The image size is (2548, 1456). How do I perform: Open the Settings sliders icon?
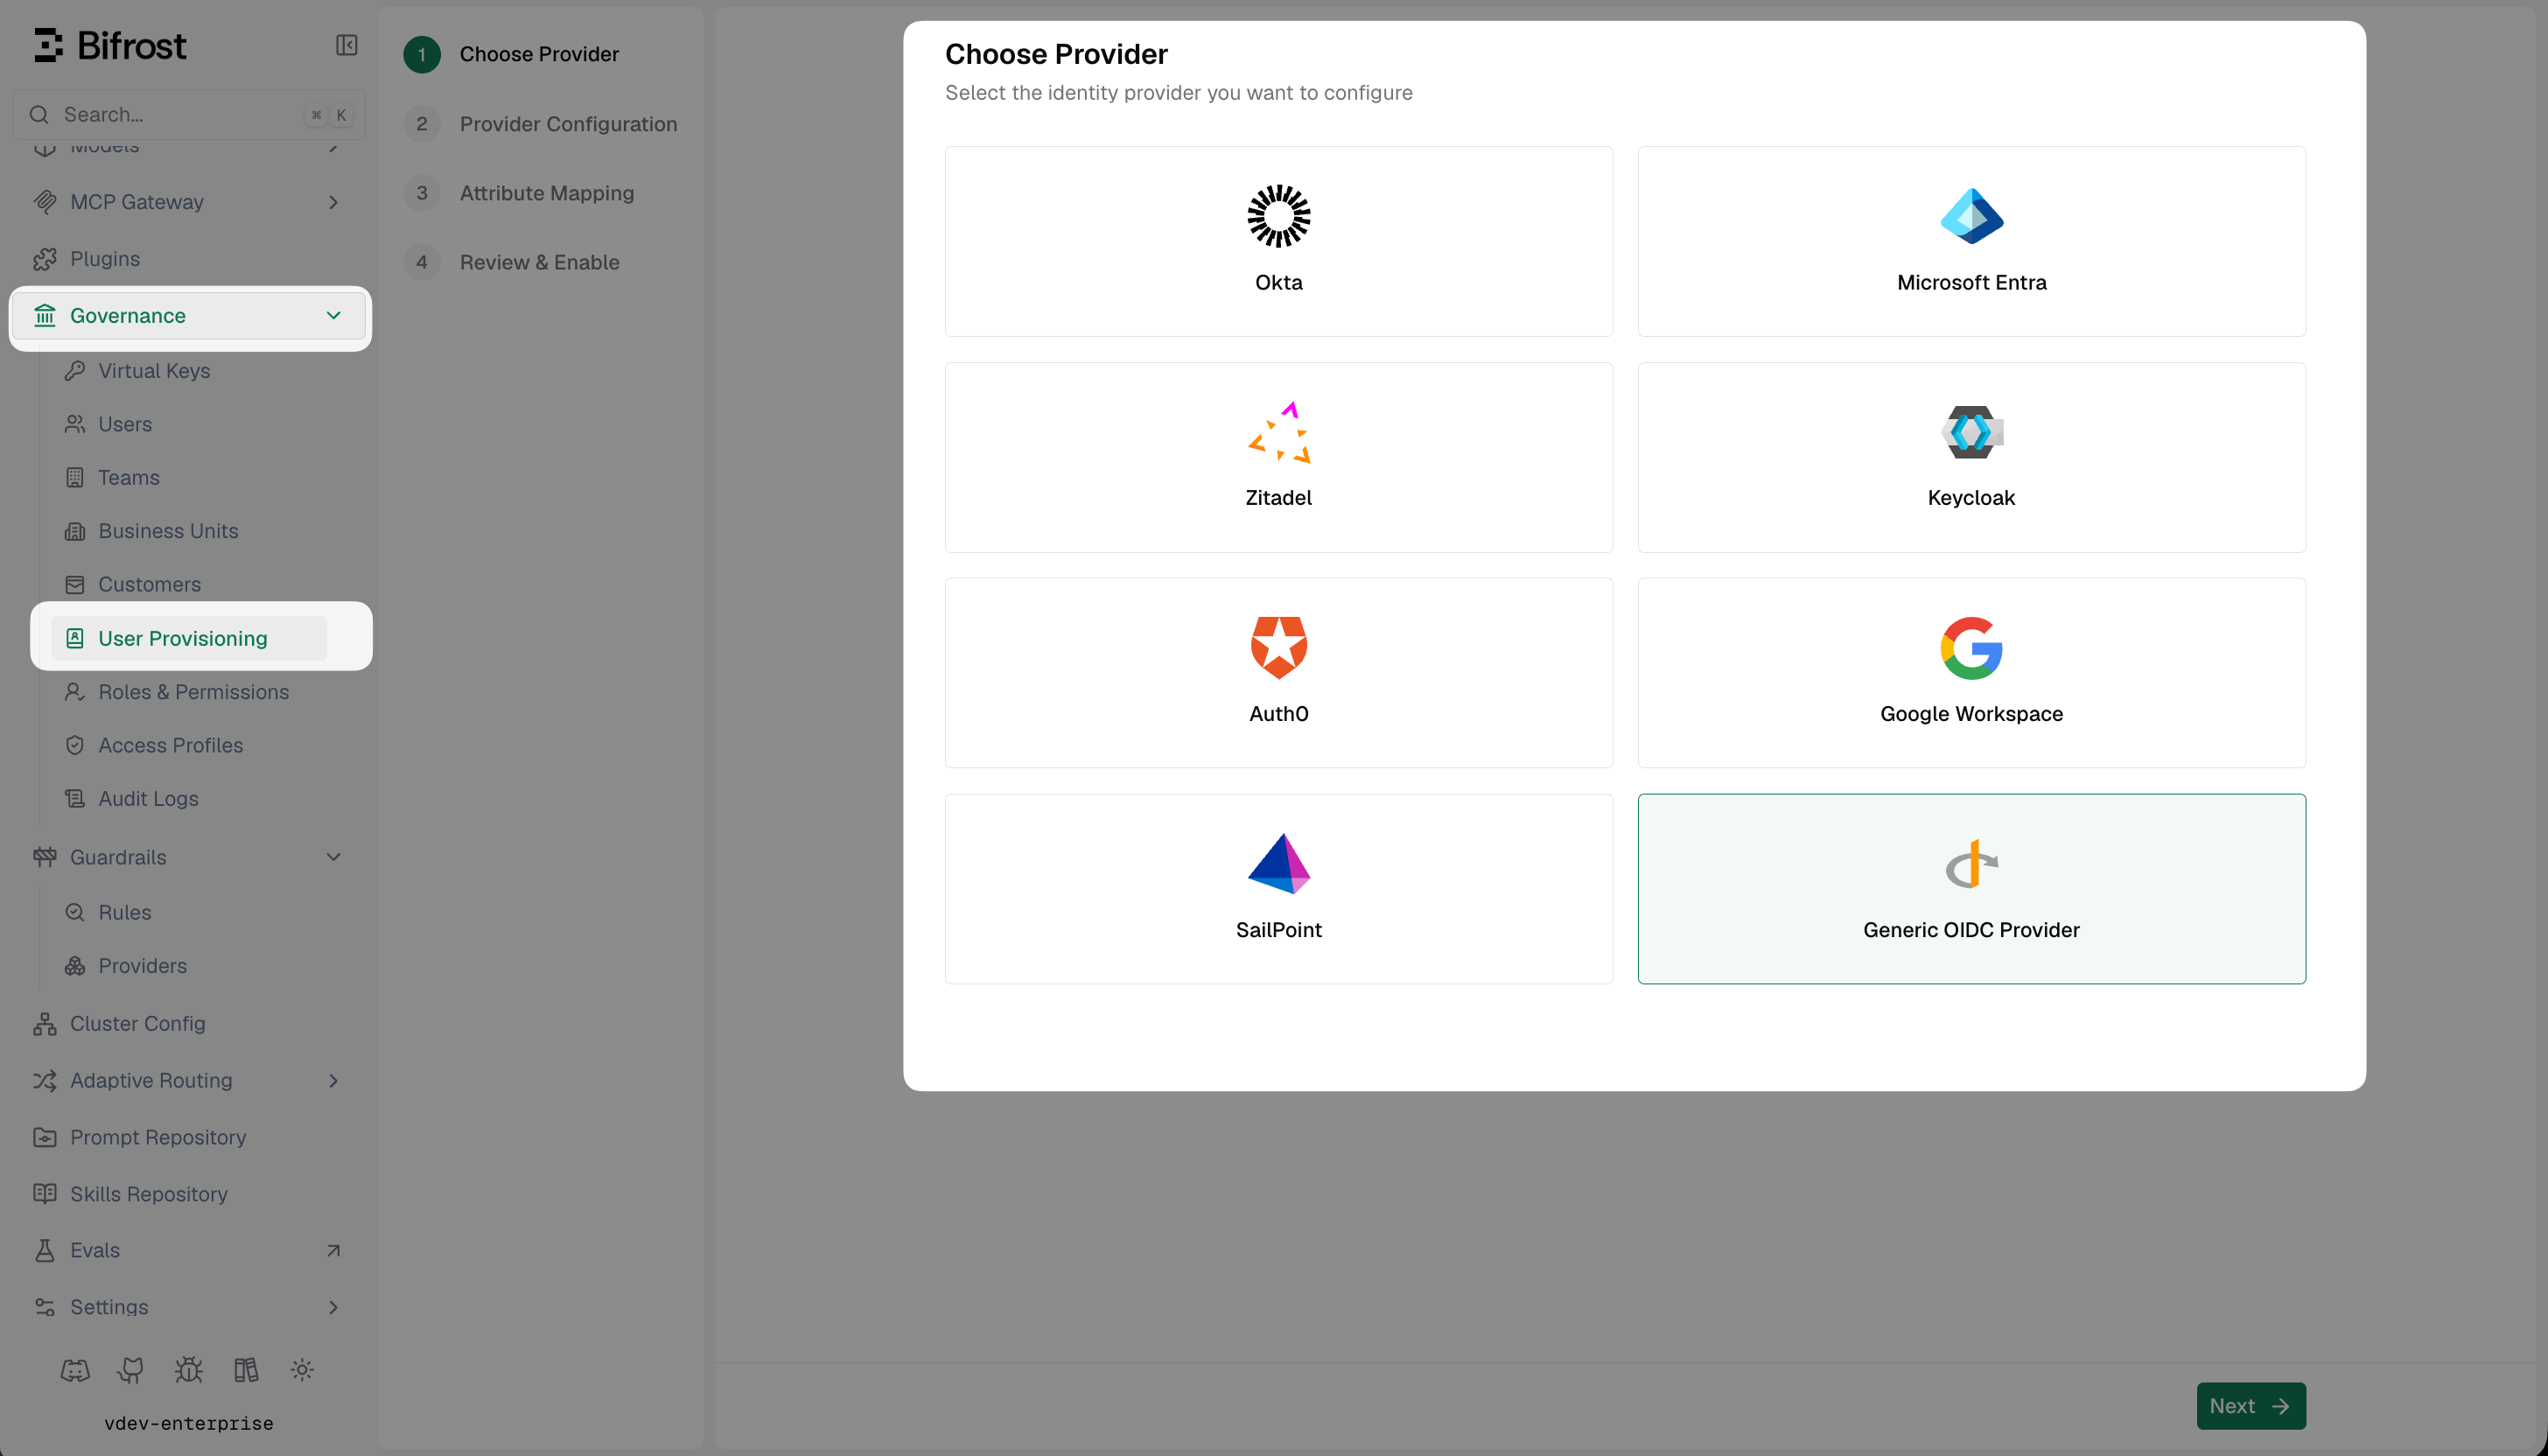pyautogui.click(x=45, y=1308)
